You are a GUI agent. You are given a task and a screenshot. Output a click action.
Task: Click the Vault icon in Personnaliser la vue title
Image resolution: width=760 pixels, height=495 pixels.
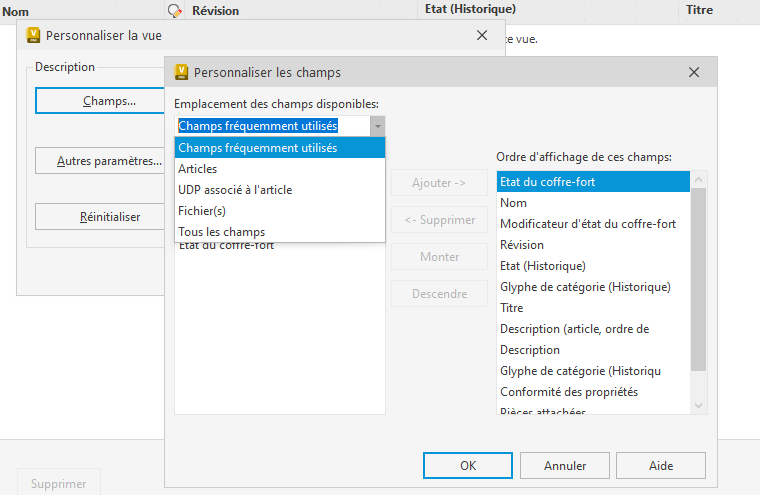(33, 35)
